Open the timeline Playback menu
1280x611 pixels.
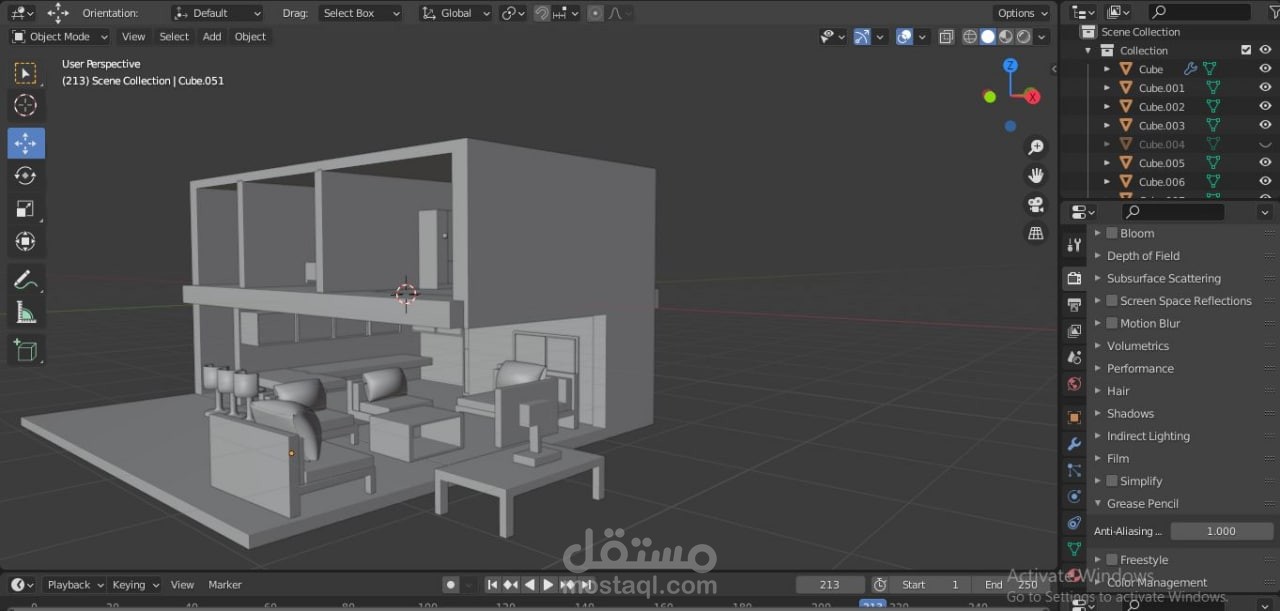[x=74, y=585]
